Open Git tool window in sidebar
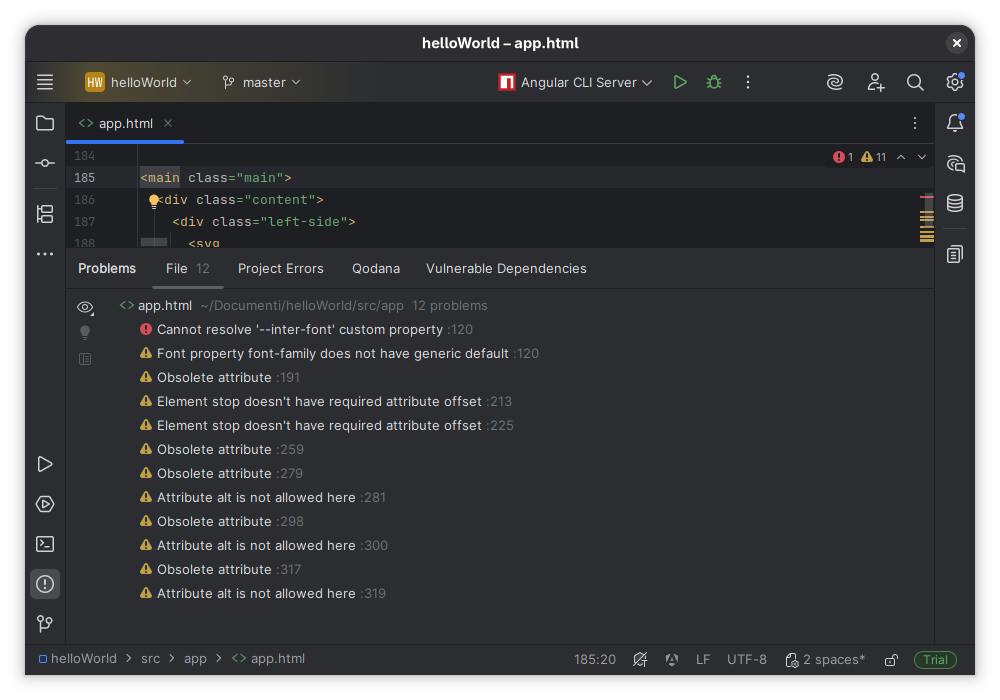Viewport: 1000px width, 700px height. click(45, 624)
